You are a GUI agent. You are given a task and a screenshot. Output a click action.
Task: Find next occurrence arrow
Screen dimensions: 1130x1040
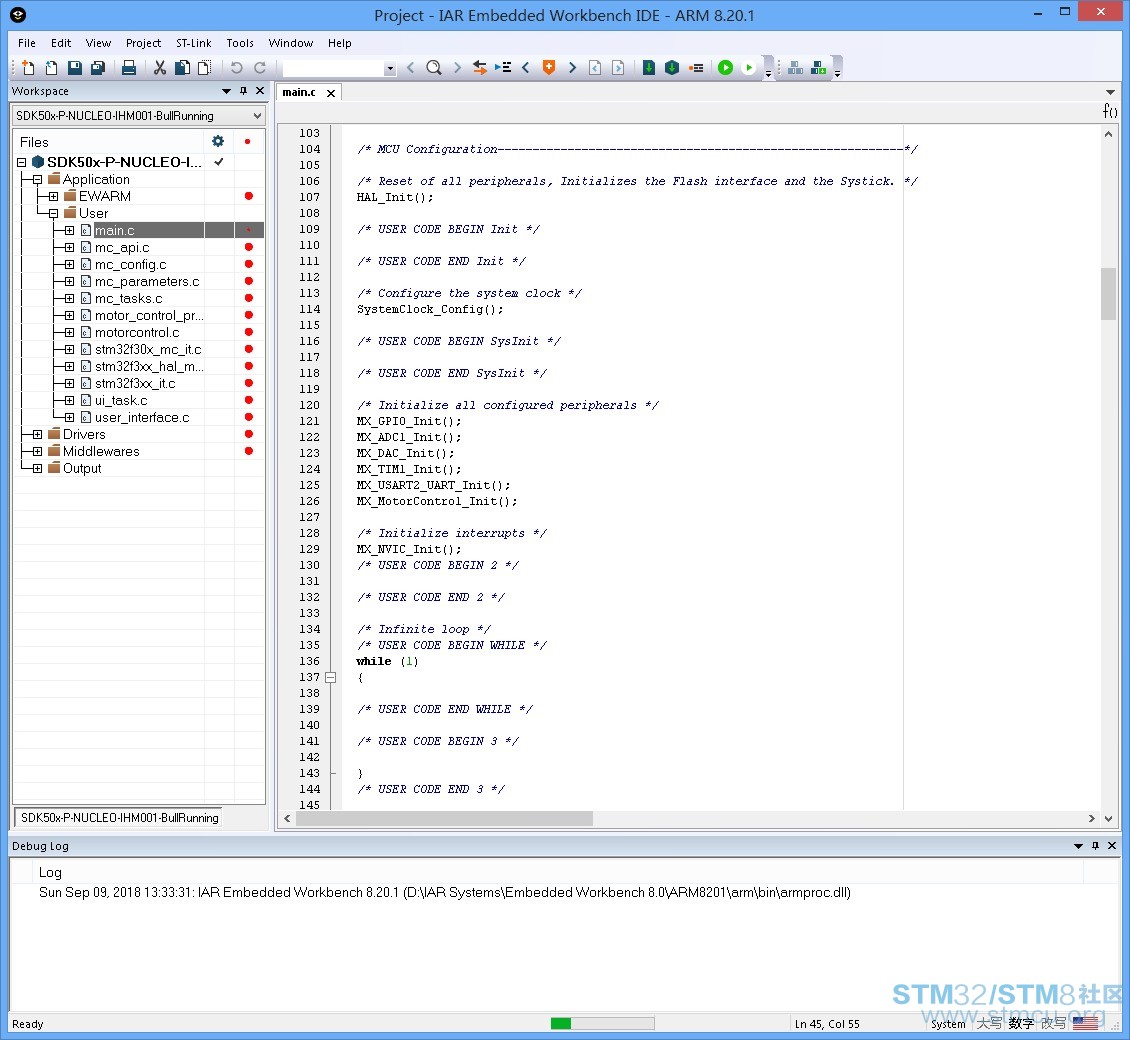(x=457, y=68)
